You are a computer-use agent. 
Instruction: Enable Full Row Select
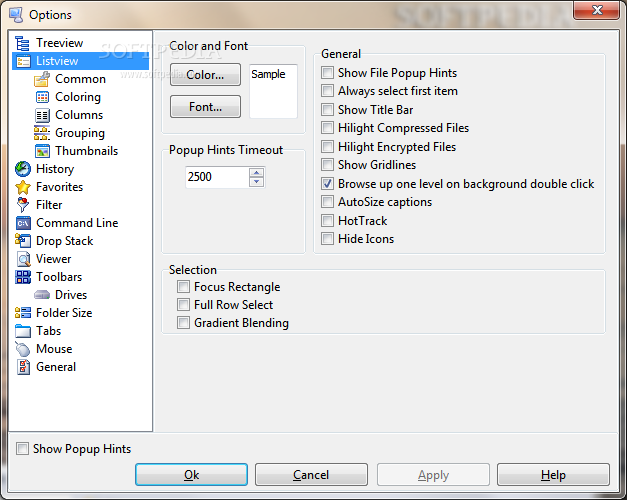pos(184,305)
